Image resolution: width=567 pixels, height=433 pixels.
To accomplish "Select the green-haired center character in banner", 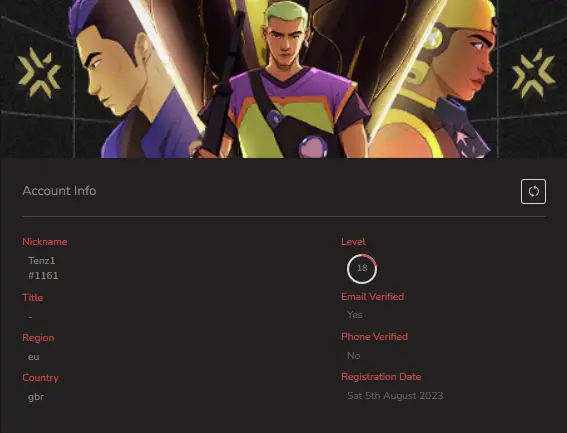I will pyautogui.click(x=286, y=81).
